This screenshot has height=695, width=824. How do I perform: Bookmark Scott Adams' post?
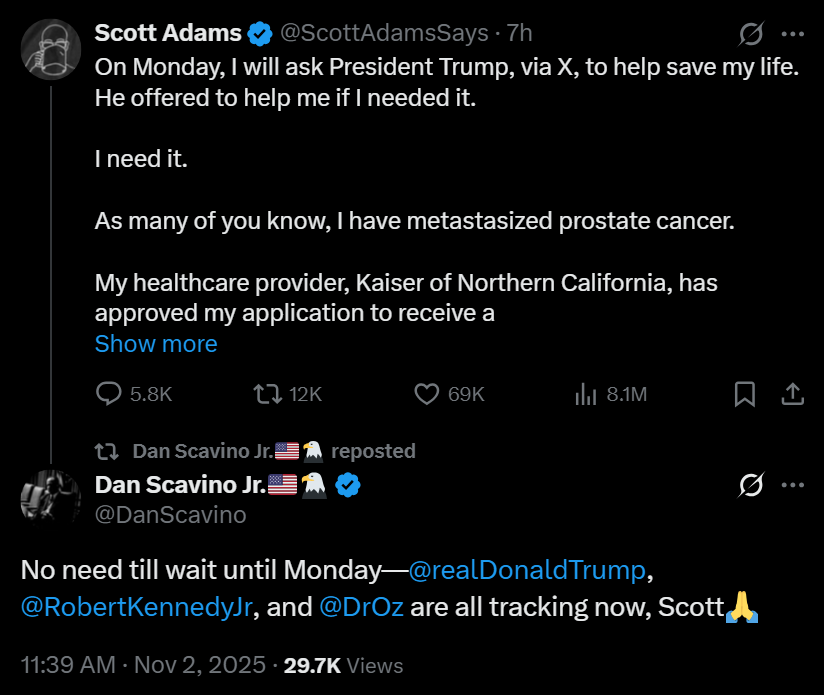click(745, 394)
